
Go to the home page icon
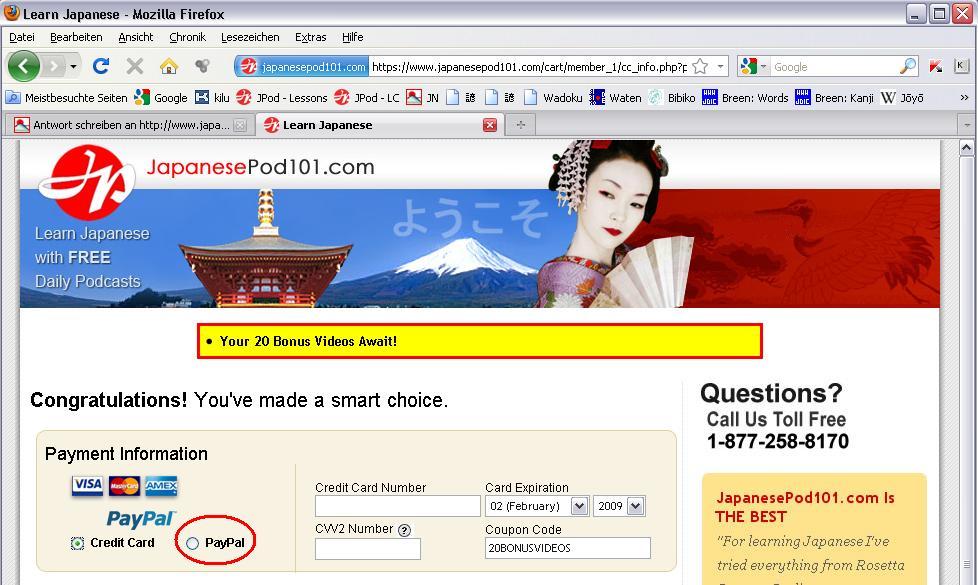pos(169,67)
